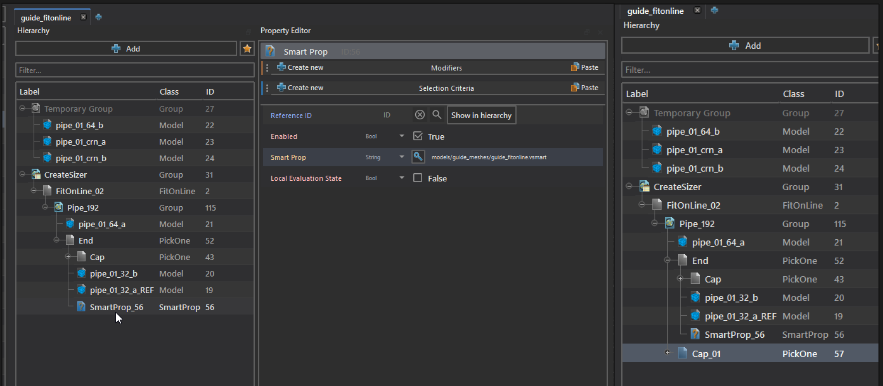Click the SmartProp_56 icon in left Hierarchy

pos(81,307)
